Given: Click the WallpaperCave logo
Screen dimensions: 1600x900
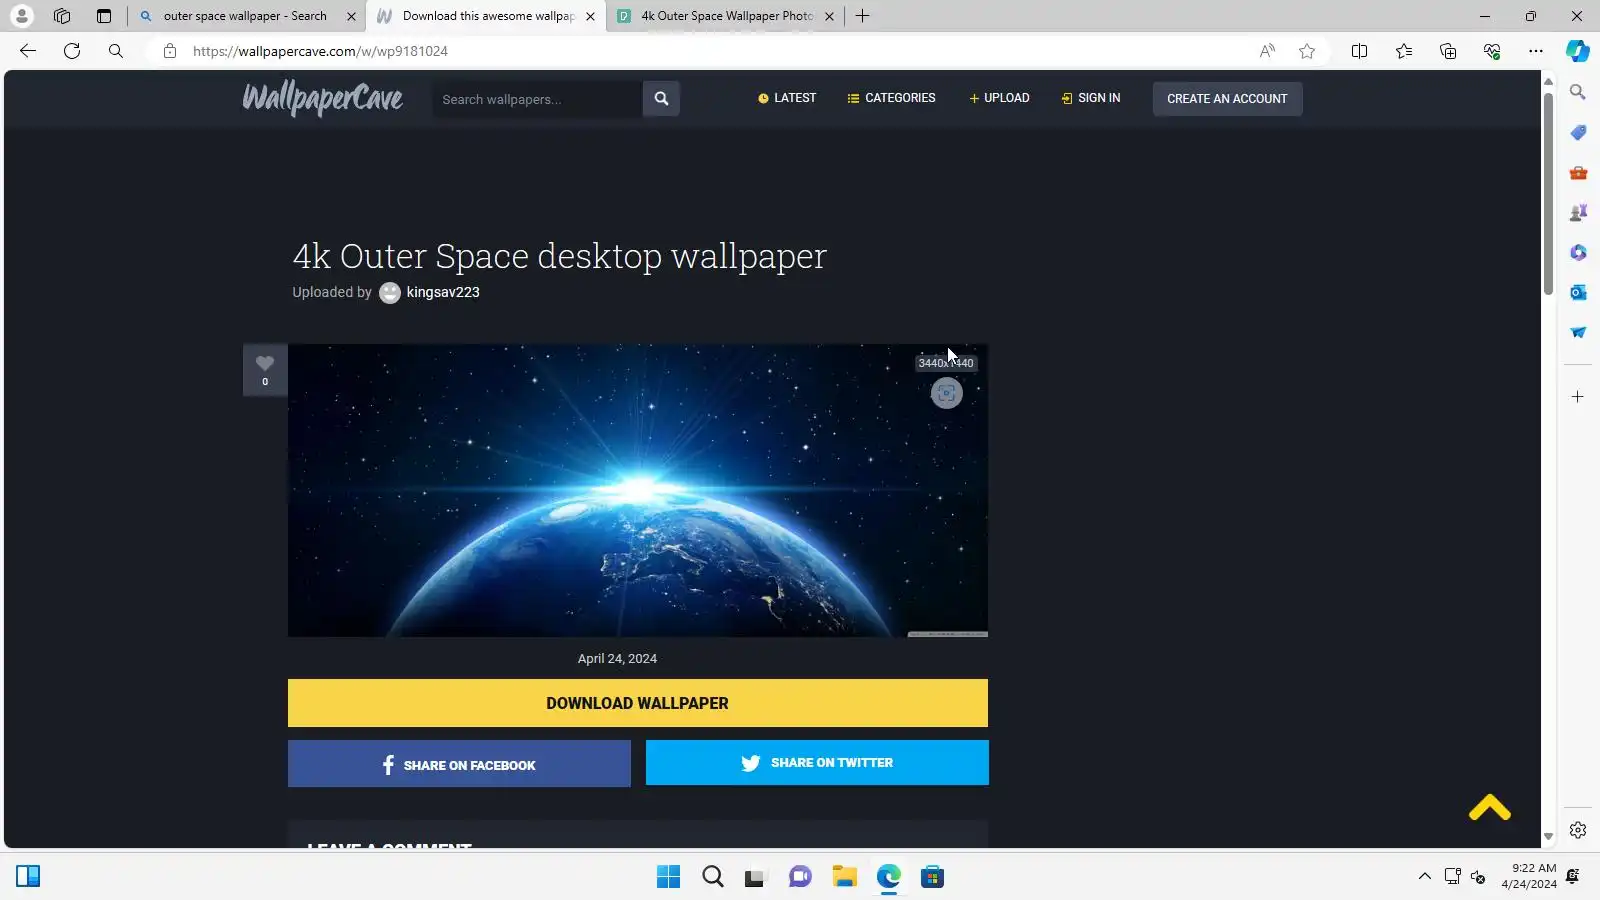Looking at the screenshot, I should coord(322,99).
